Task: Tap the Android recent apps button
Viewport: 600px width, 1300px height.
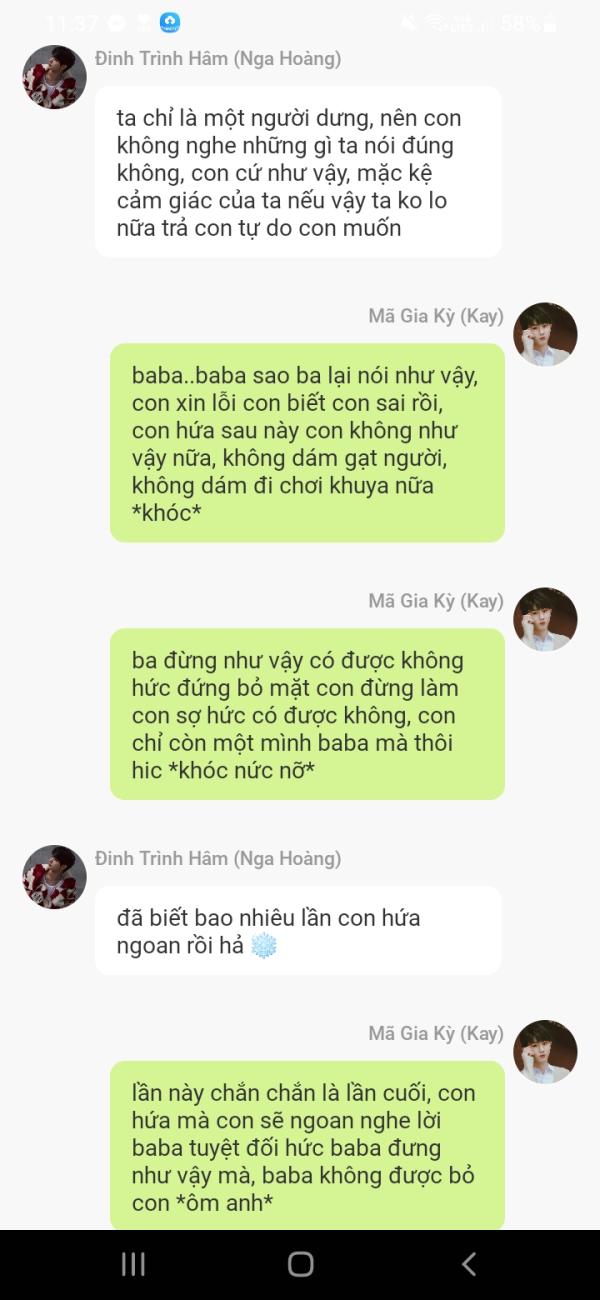Action: 133,1264
